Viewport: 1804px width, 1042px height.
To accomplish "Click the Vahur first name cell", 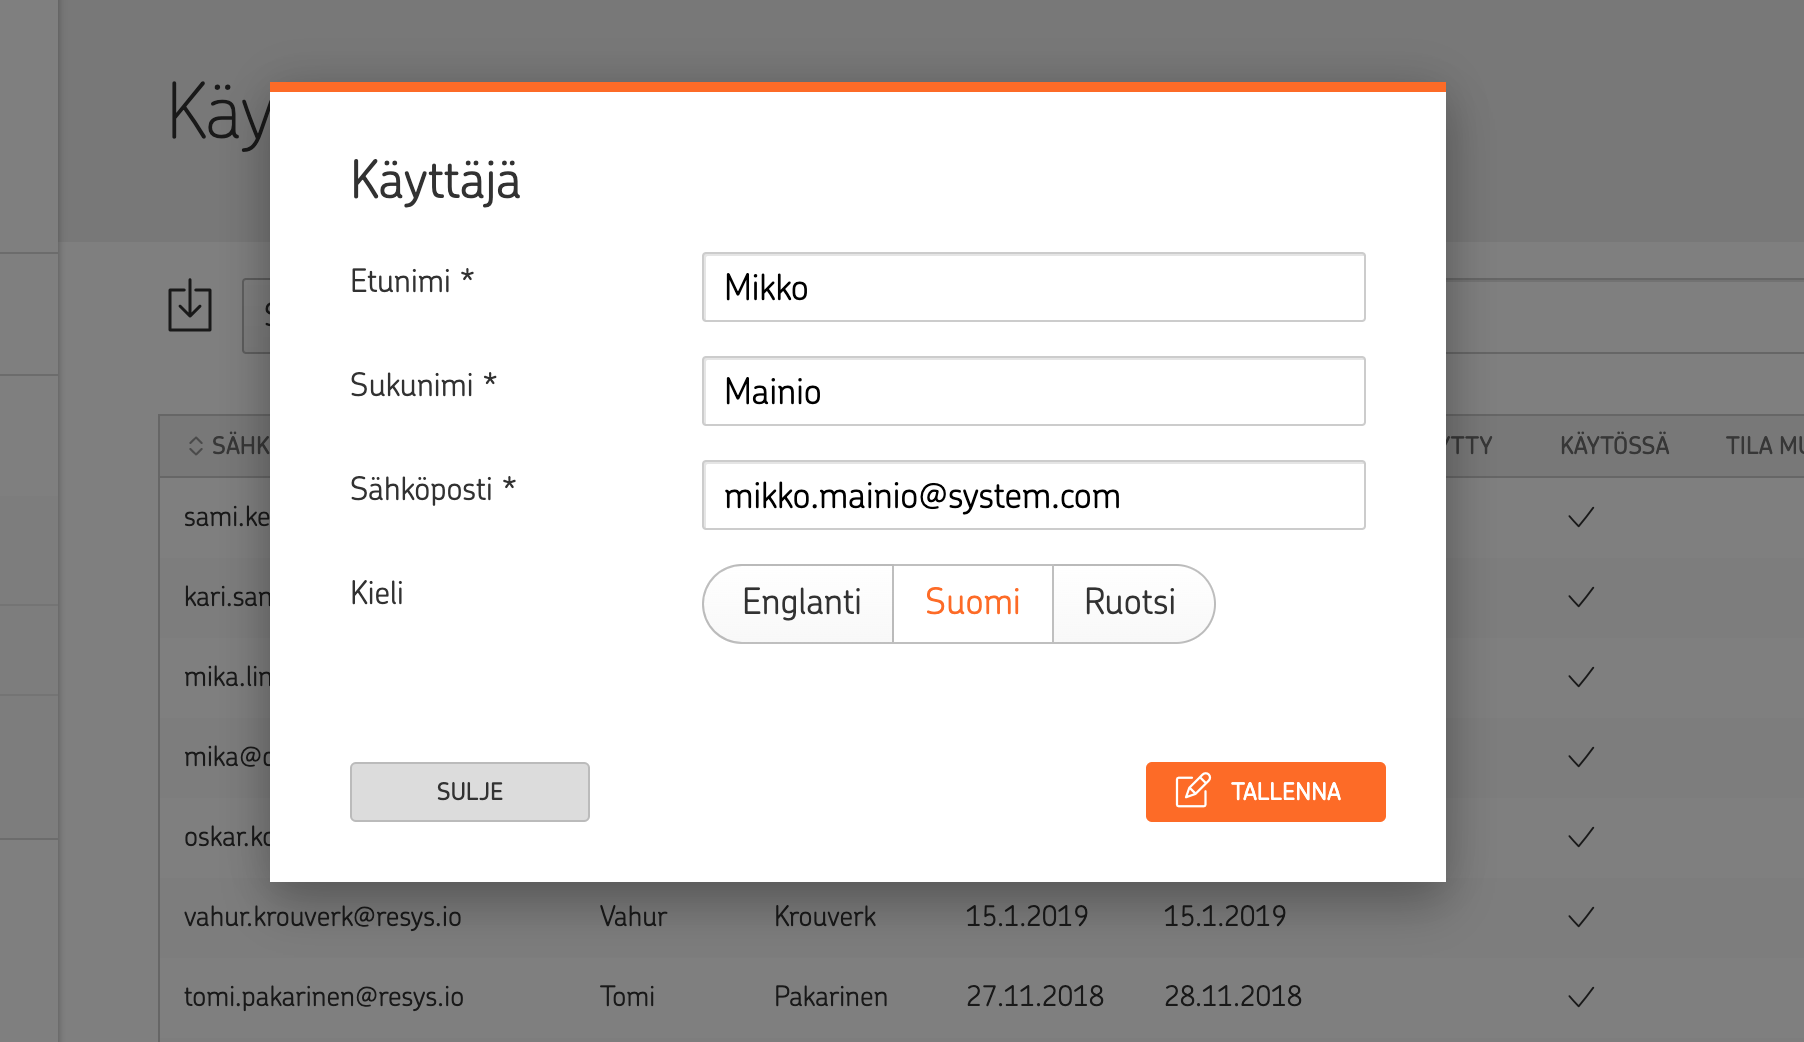I will 633,917.
